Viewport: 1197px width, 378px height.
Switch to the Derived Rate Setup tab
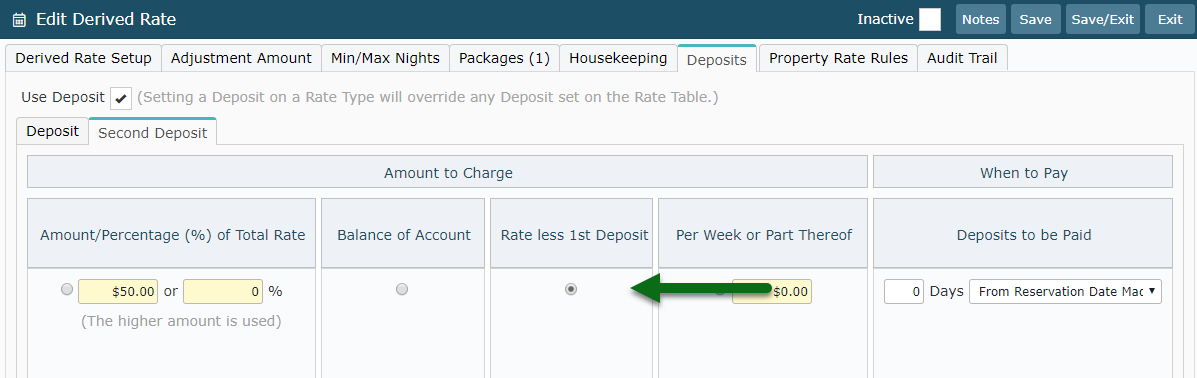(83, 58)
